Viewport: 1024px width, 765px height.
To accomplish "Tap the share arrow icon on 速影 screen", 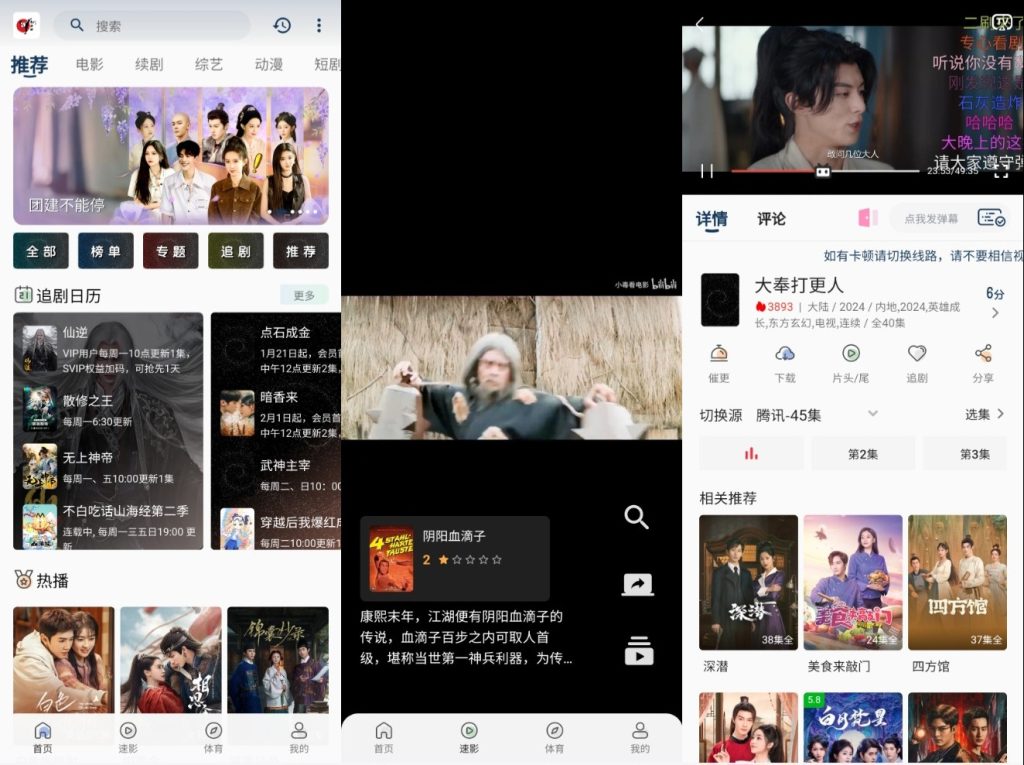I will click(x=637, y=584).
